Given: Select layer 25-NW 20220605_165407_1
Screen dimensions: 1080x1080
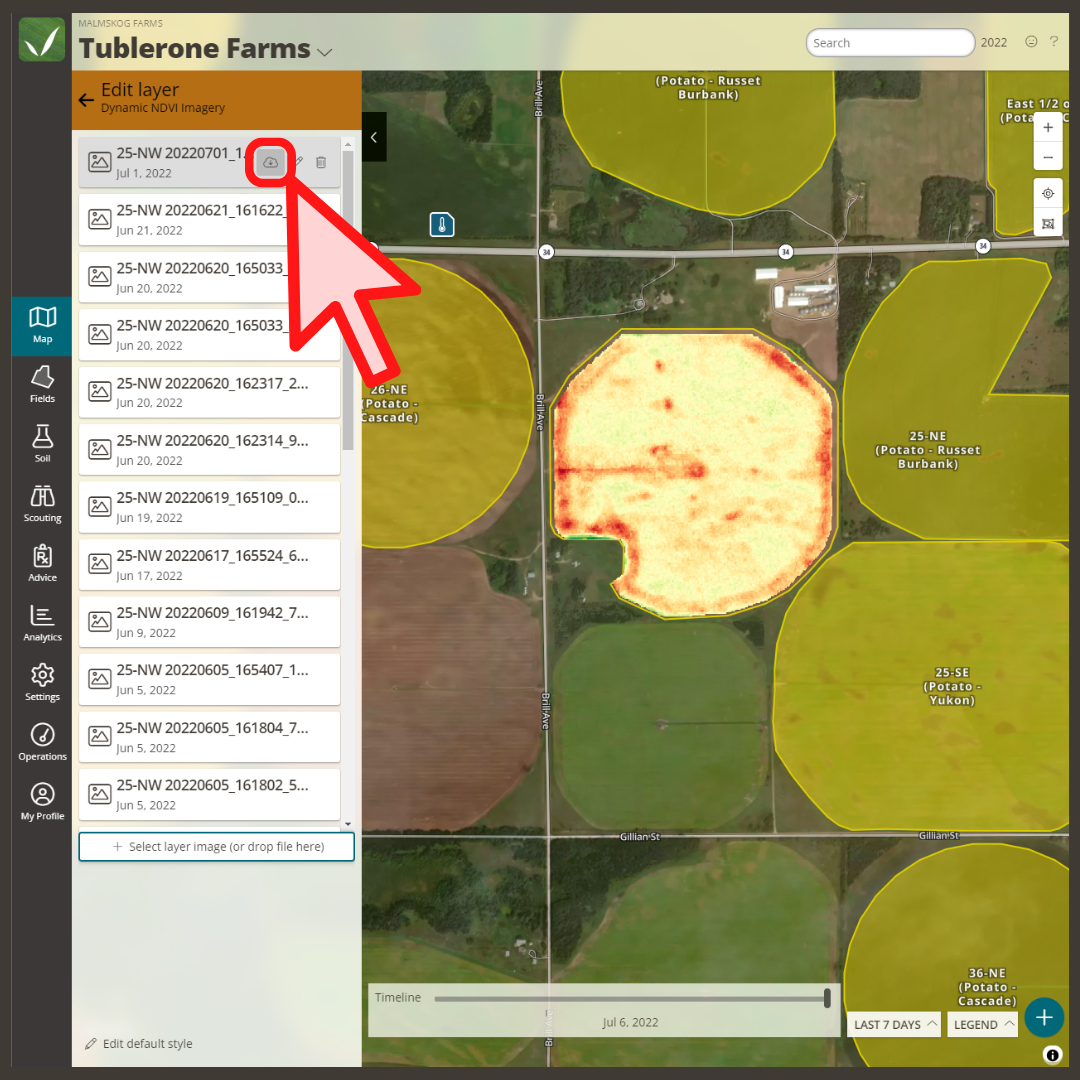Looking at the screenshot, I should point(209,679).
